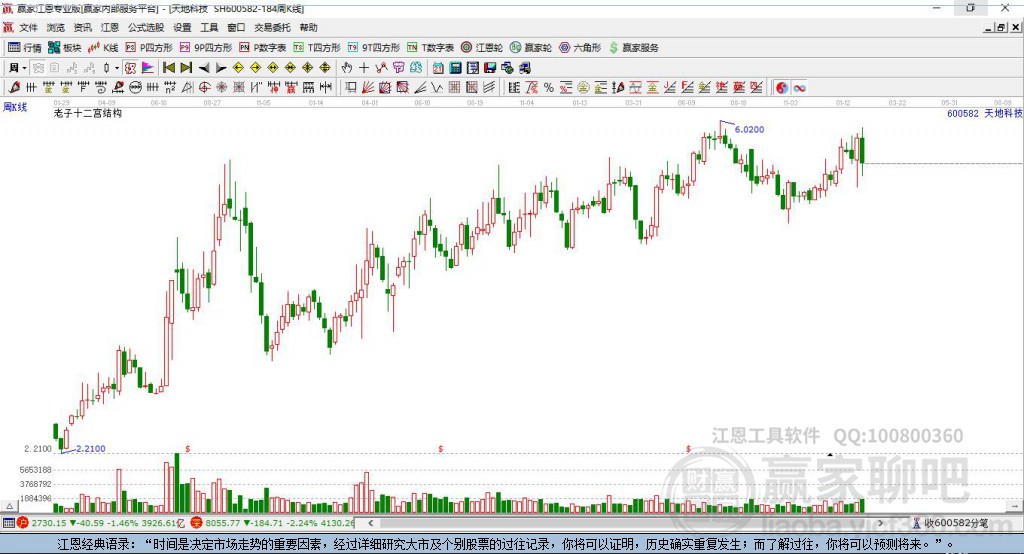Select the hand pan tool
Image resolution: width=1024 pixels, height=554 pixels.
tap(347, 67)
